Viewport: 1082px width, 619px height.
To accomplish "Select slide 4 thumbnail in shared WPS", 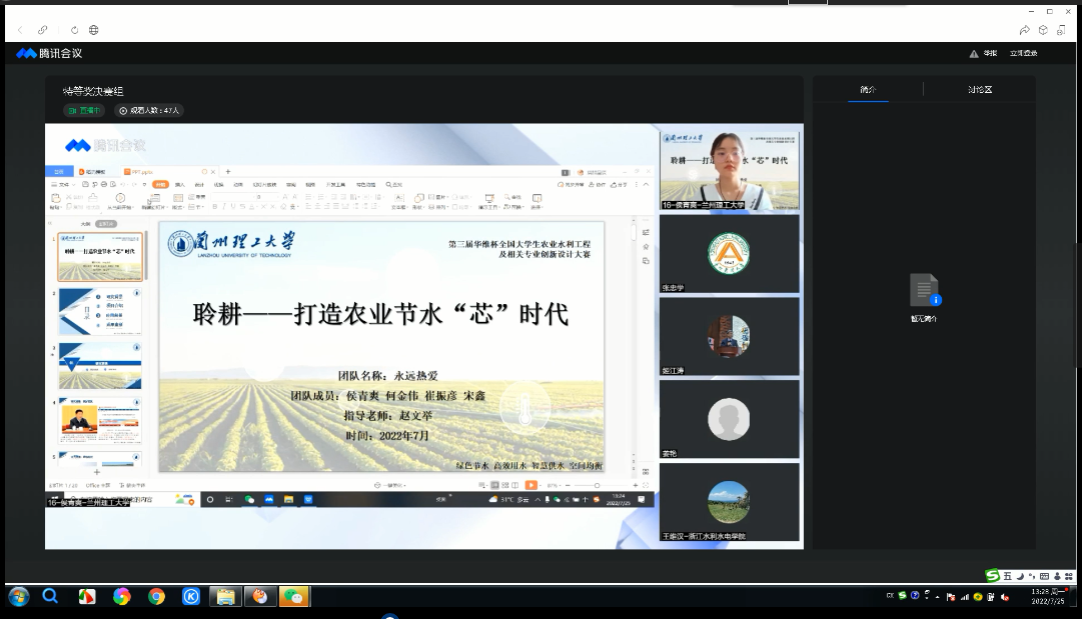I will 100,420.
